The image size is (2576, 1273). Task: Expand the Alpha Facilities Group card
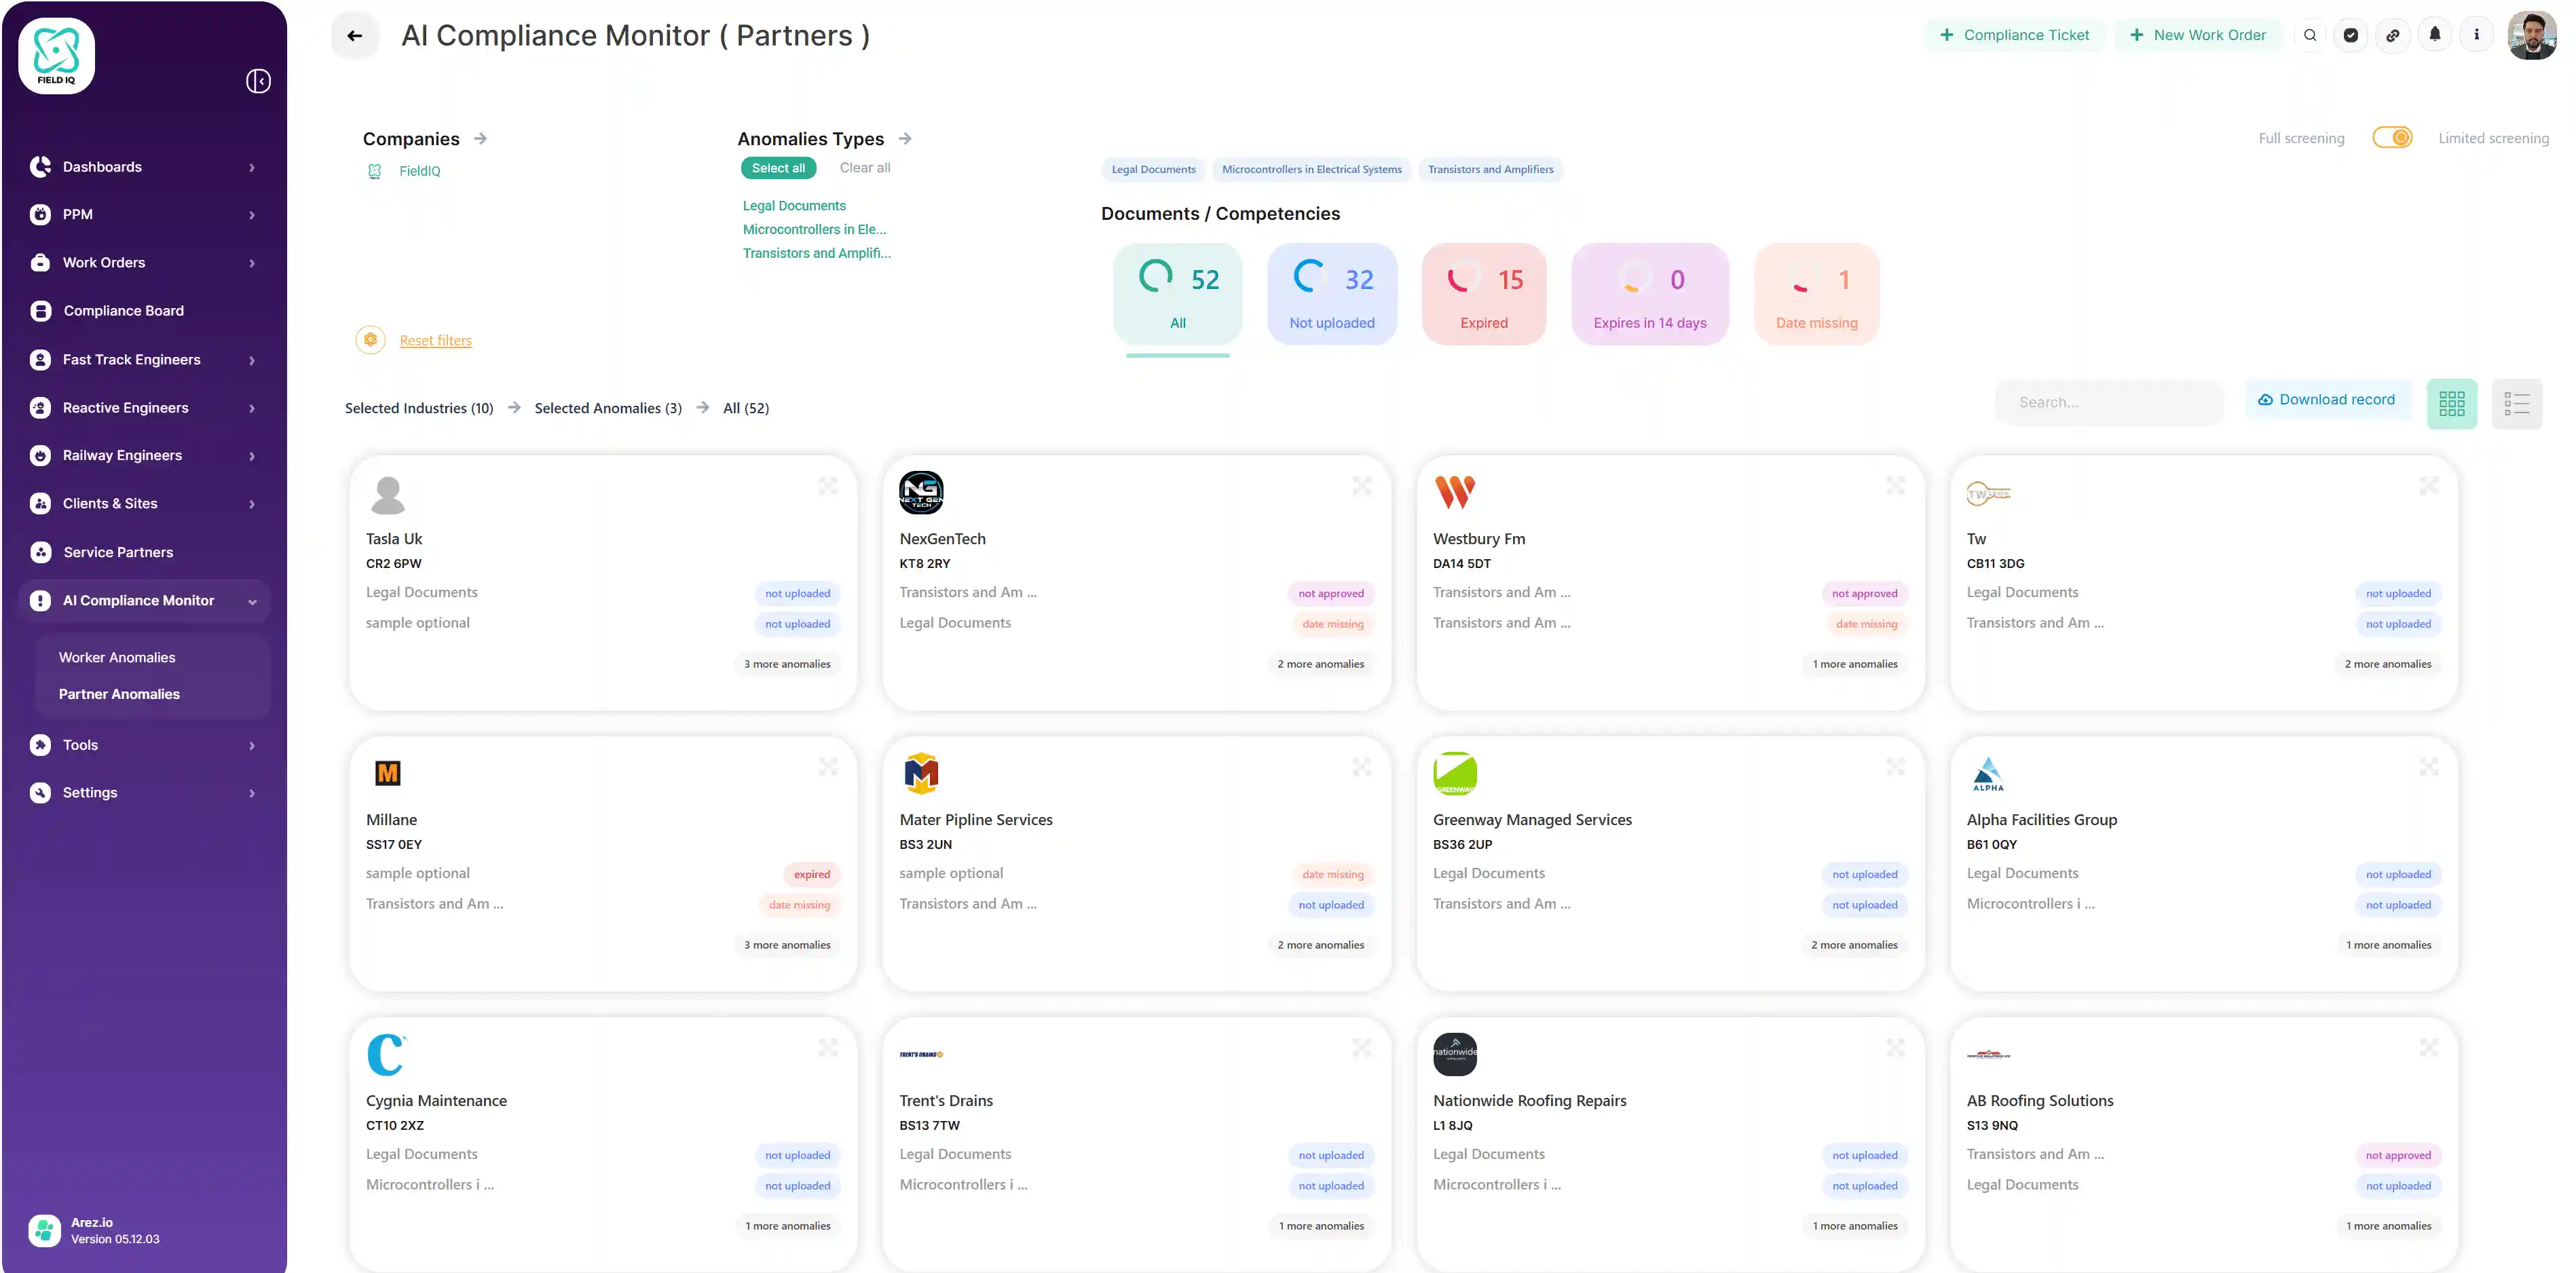[2429, 767]
